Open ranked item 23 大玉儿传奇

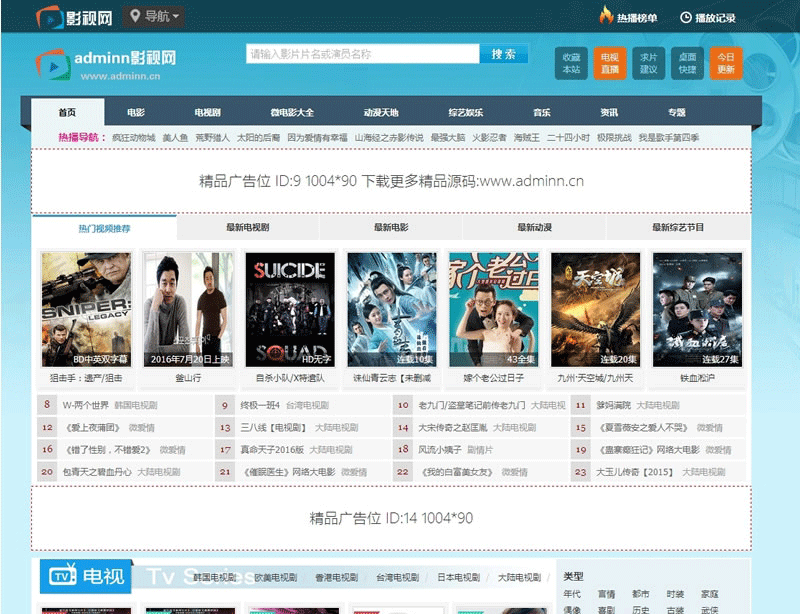(x=635, y=472)
